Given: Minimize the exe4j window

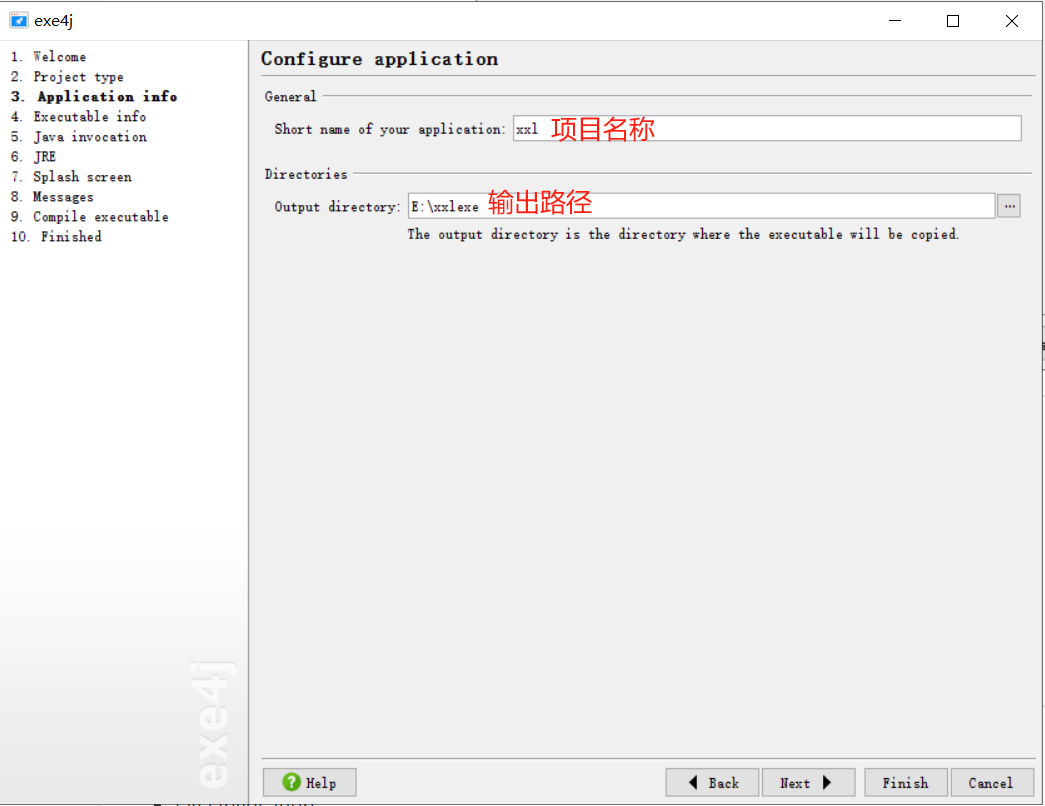Looking at the screenshot, I should [x=894, y=21].
